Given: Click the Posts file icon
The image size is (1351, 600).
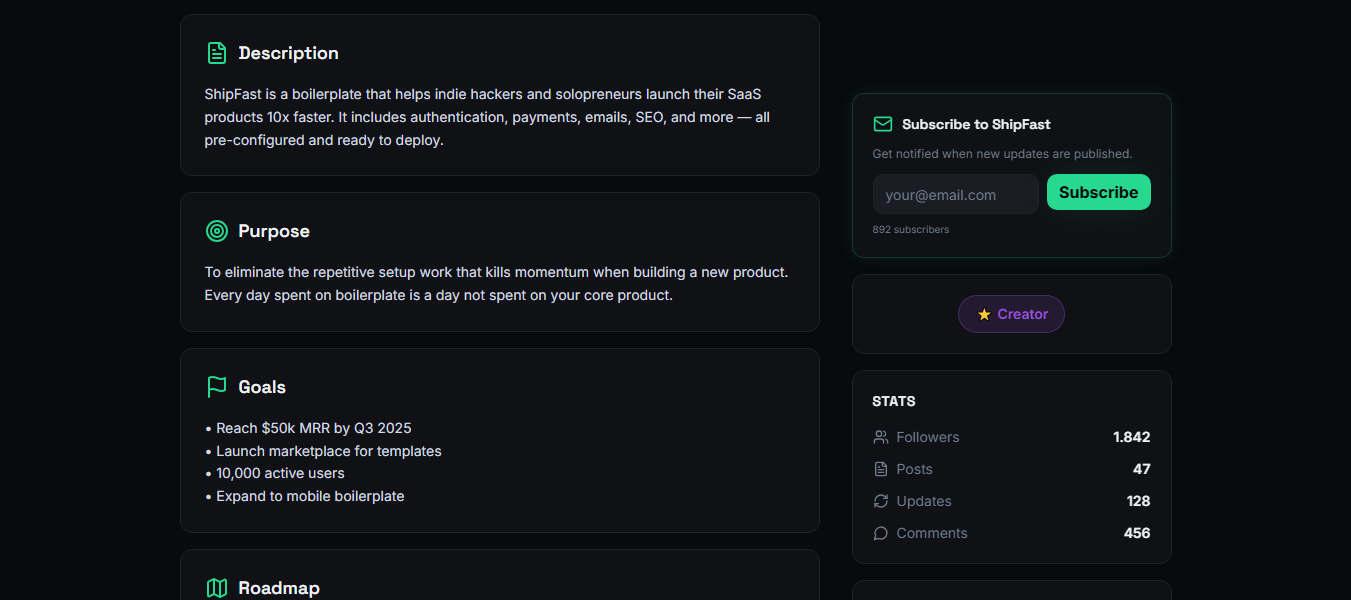Looking at the screenshot, I should [x=881, y=469].
